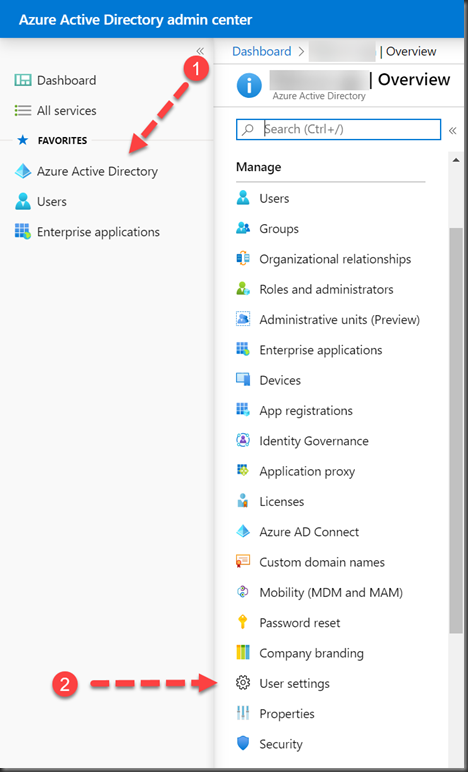Click the Groups icon

pyautogui.click(x=243, y=228)
